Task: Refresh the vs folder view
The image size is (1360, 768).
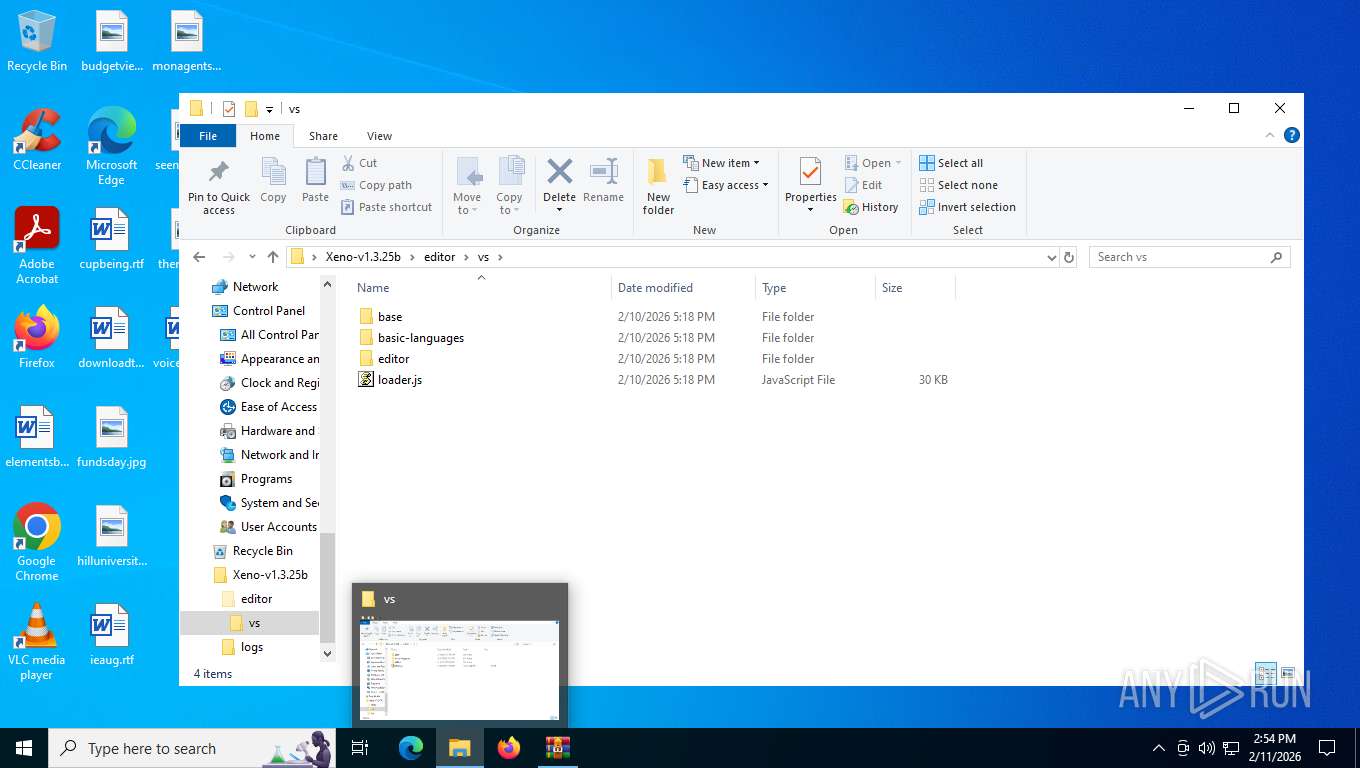Action: [1069, 257]
